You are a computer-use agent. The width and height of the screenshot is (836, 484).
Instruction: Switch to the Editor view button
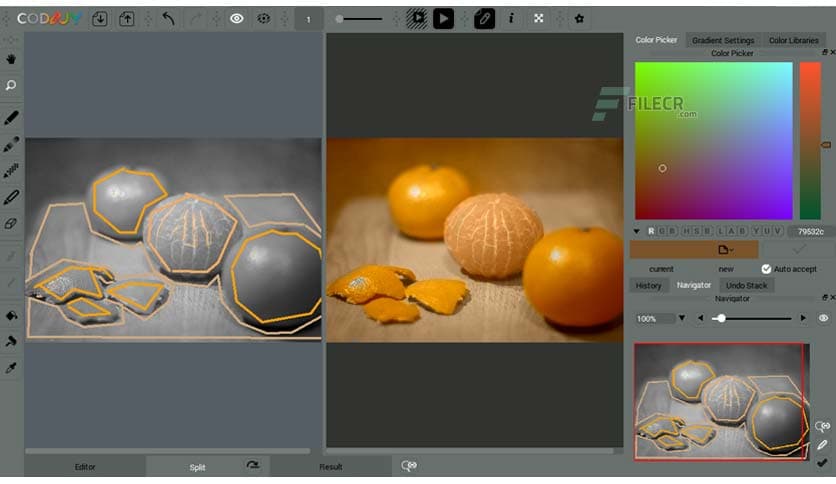pos(85,467)
